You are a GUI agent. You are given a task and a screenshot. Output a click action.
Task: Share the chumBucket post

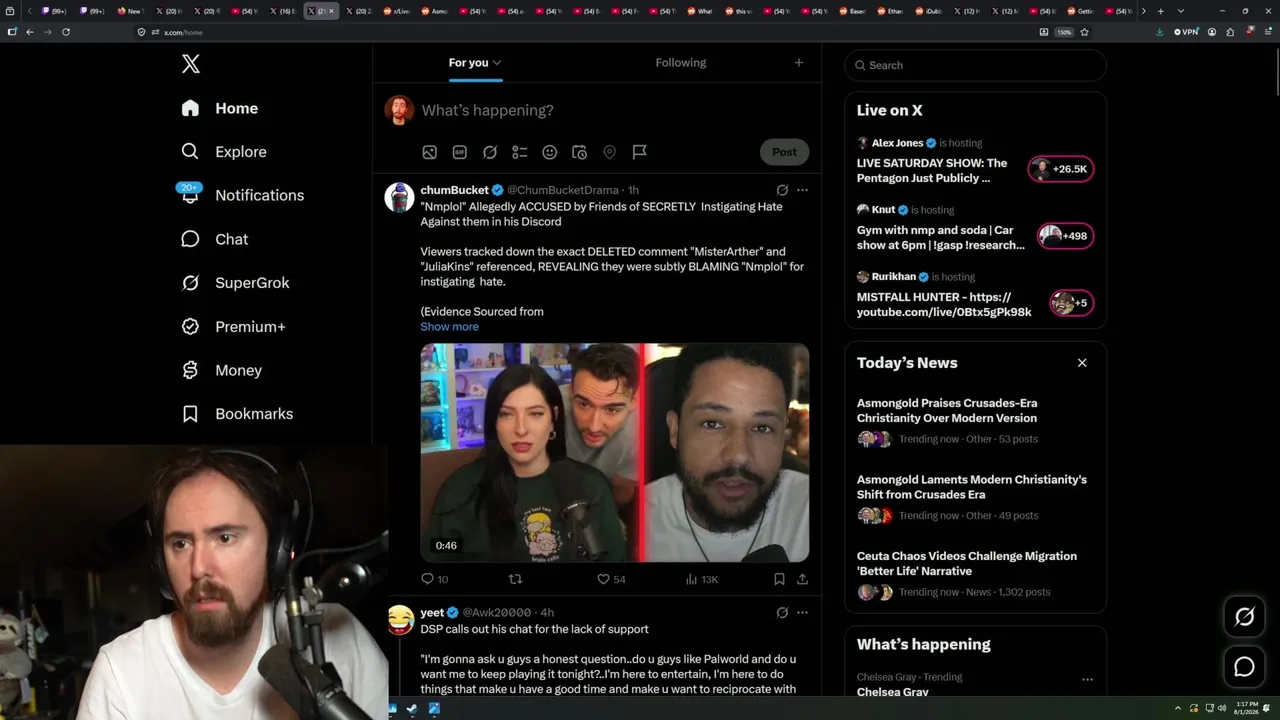[x=802, y=579]
